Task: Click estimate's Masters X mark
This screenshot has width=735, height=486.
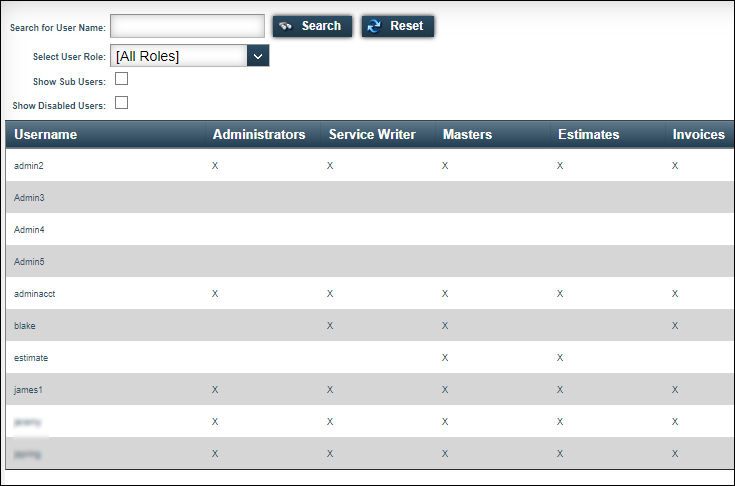Action: coord(445,358)
